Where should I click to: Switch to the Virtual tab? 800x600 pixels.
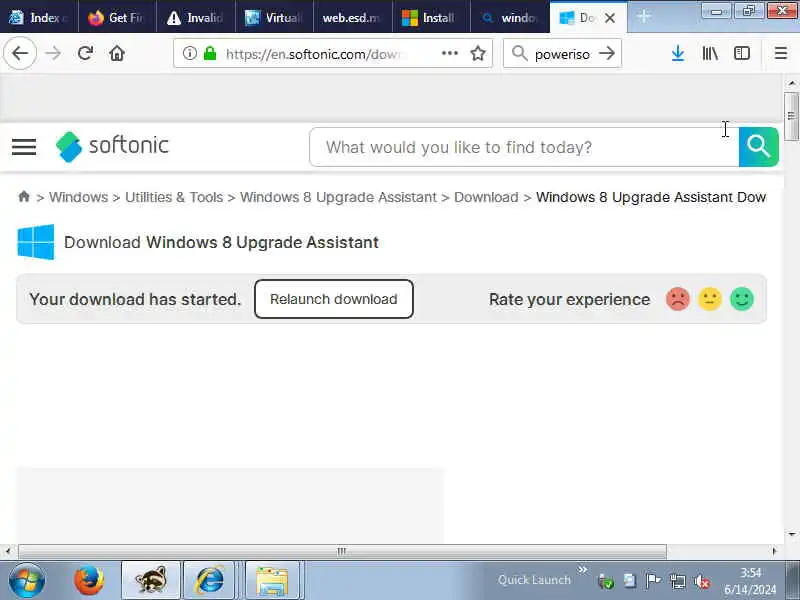pos(274,17)
